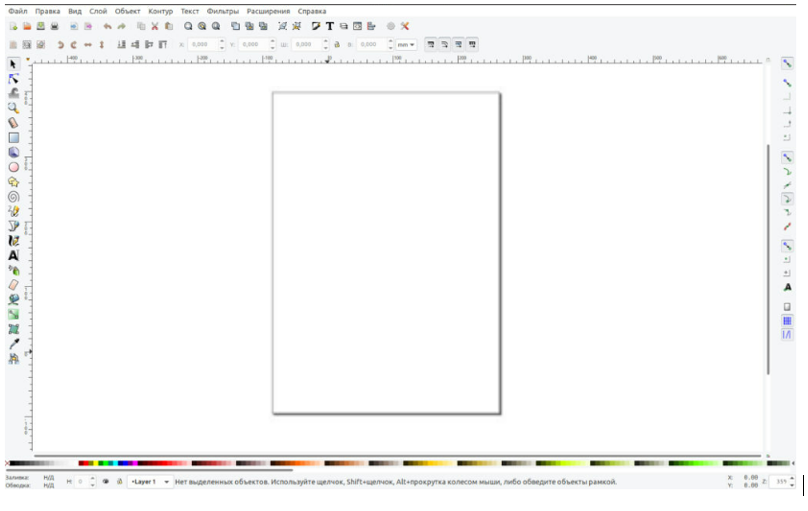The image size is (808, 511).
Task: Toggle snap to guides
Action: [x=787, y=335]
